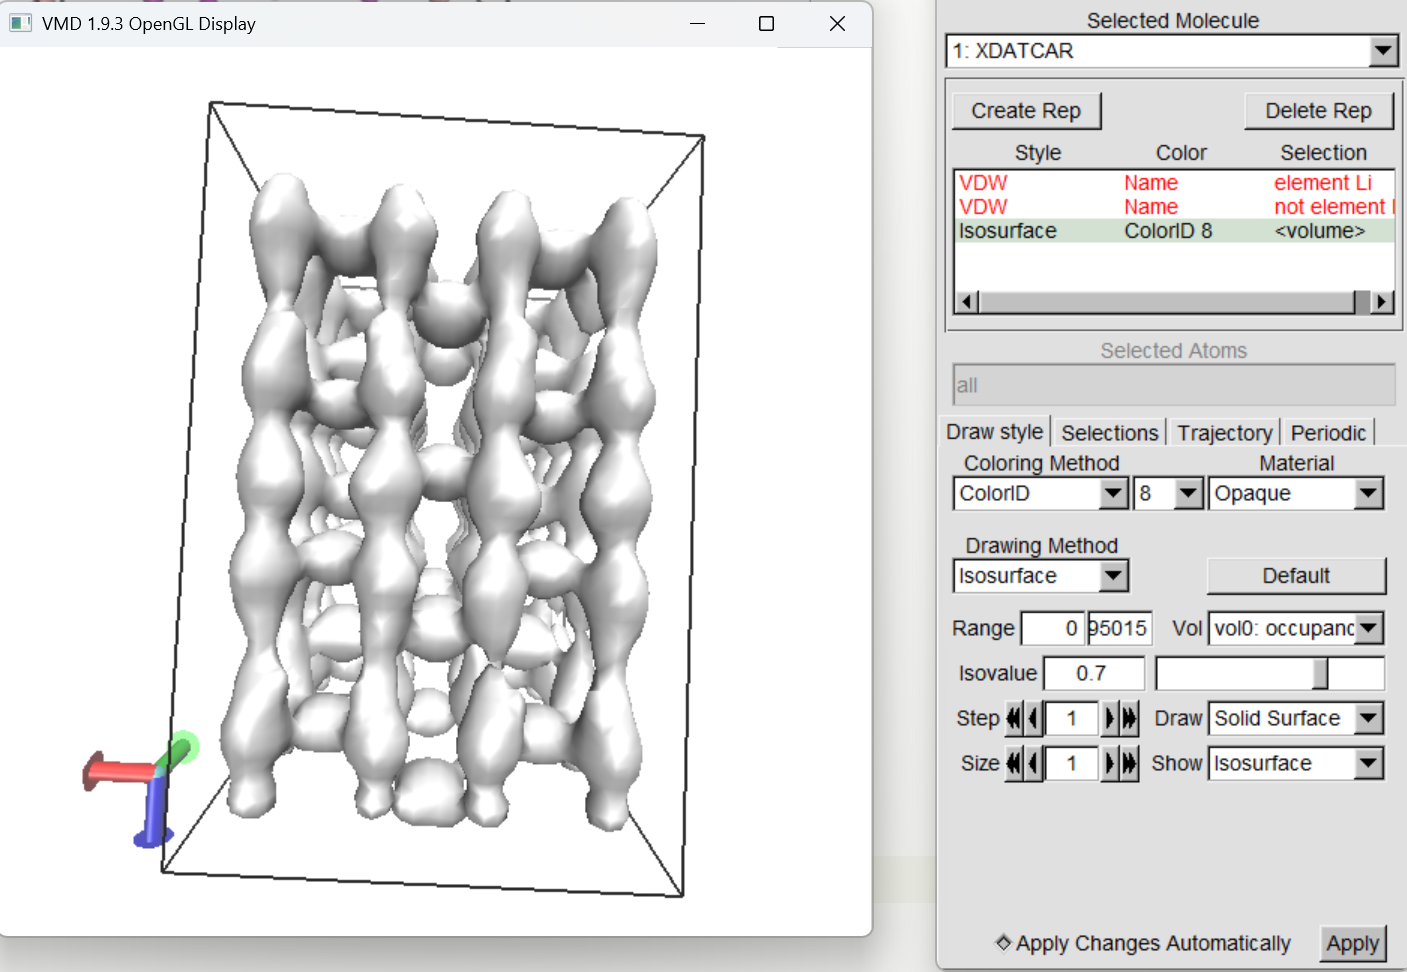Click the Delete Rep button
The height and width of the screenshot is (972, 1407).
[x=1319, y=111]
